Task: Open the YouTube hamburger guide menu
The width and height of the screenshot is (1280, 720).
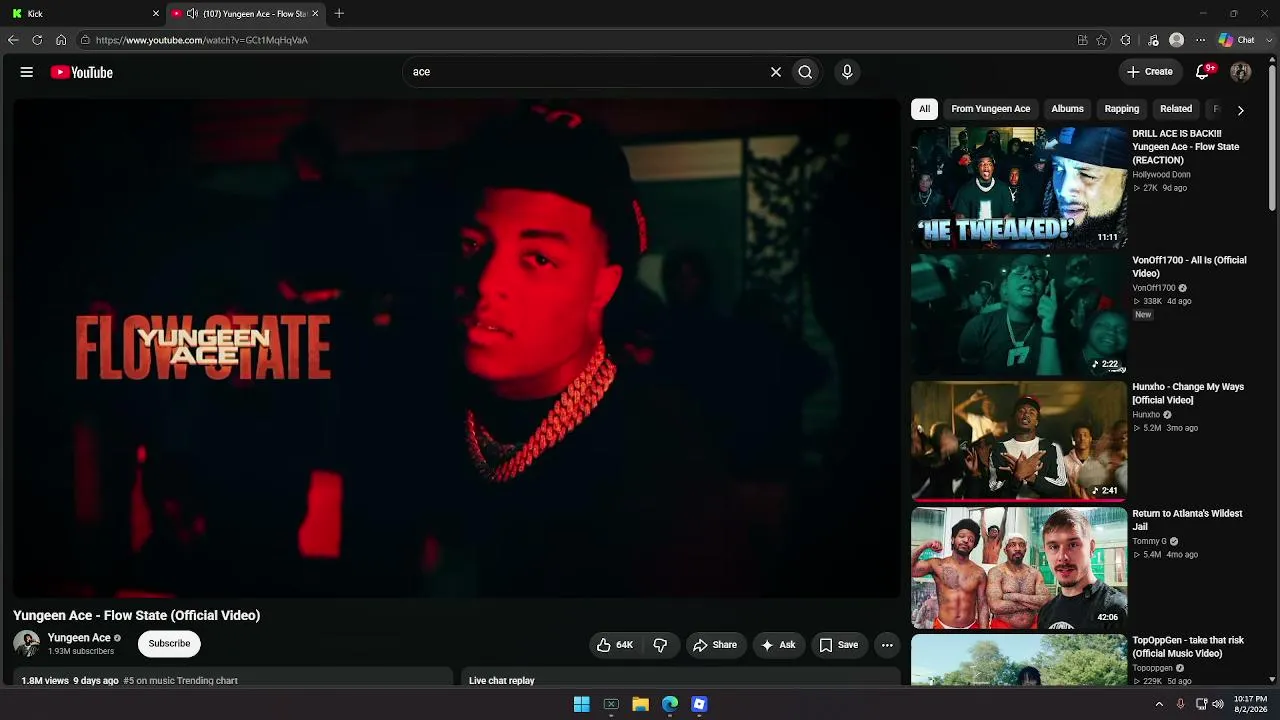Action: 27,72
